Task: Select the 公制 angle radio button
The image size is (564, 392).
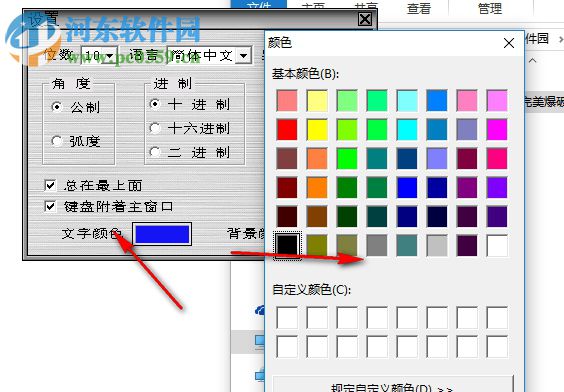Action: pos(57,107)
